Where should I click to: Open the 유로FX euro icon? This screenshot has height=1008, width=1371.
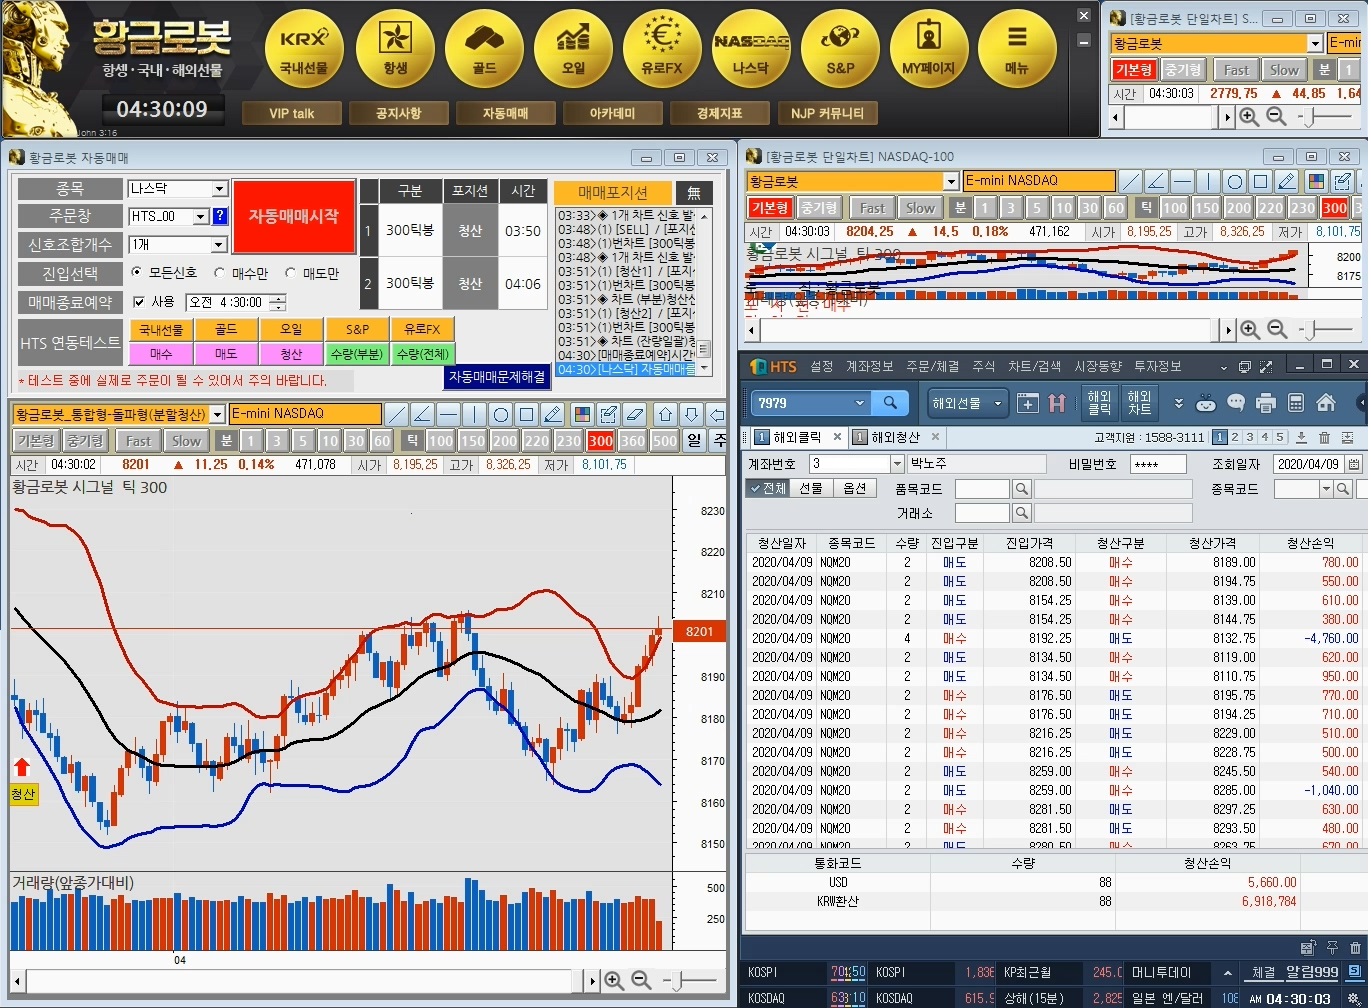[662, 47]
